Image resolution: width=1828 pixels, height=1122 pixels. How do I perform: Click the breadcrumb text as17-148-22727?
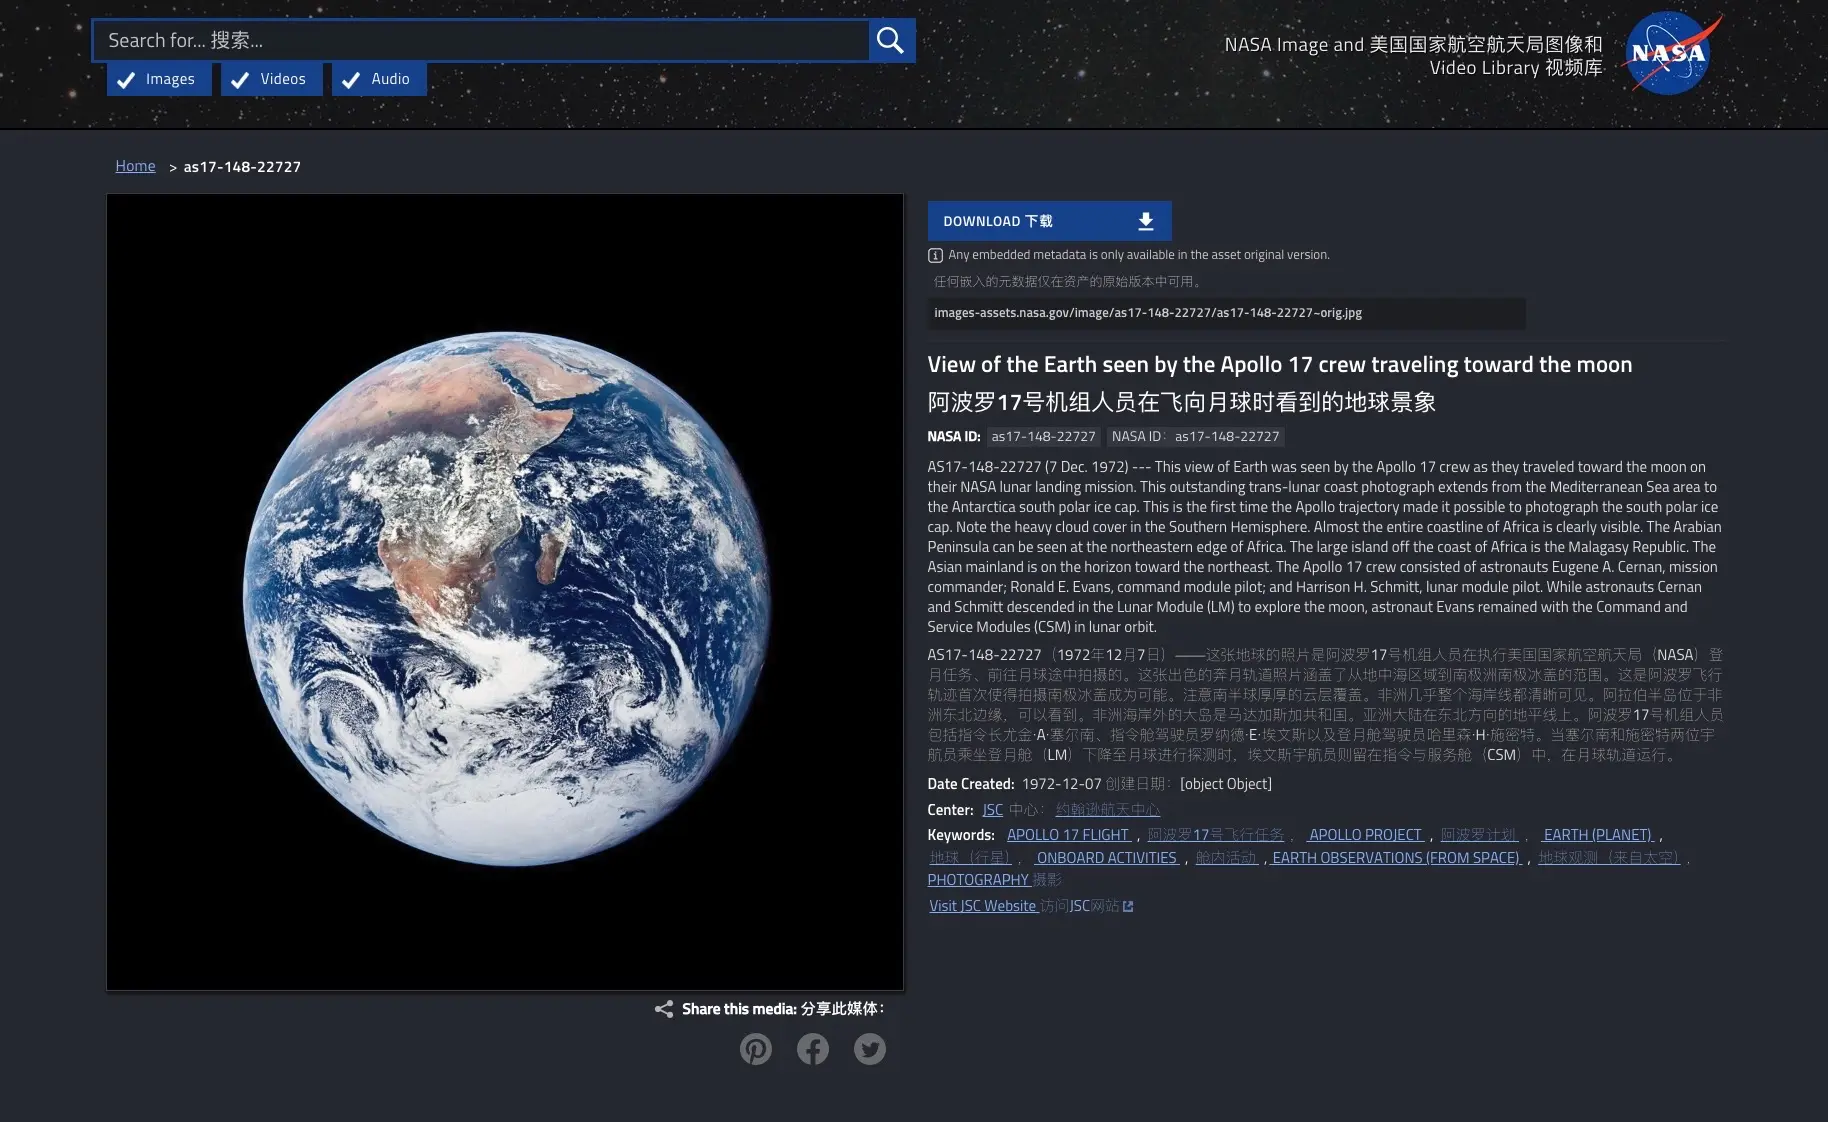[242, 167]
